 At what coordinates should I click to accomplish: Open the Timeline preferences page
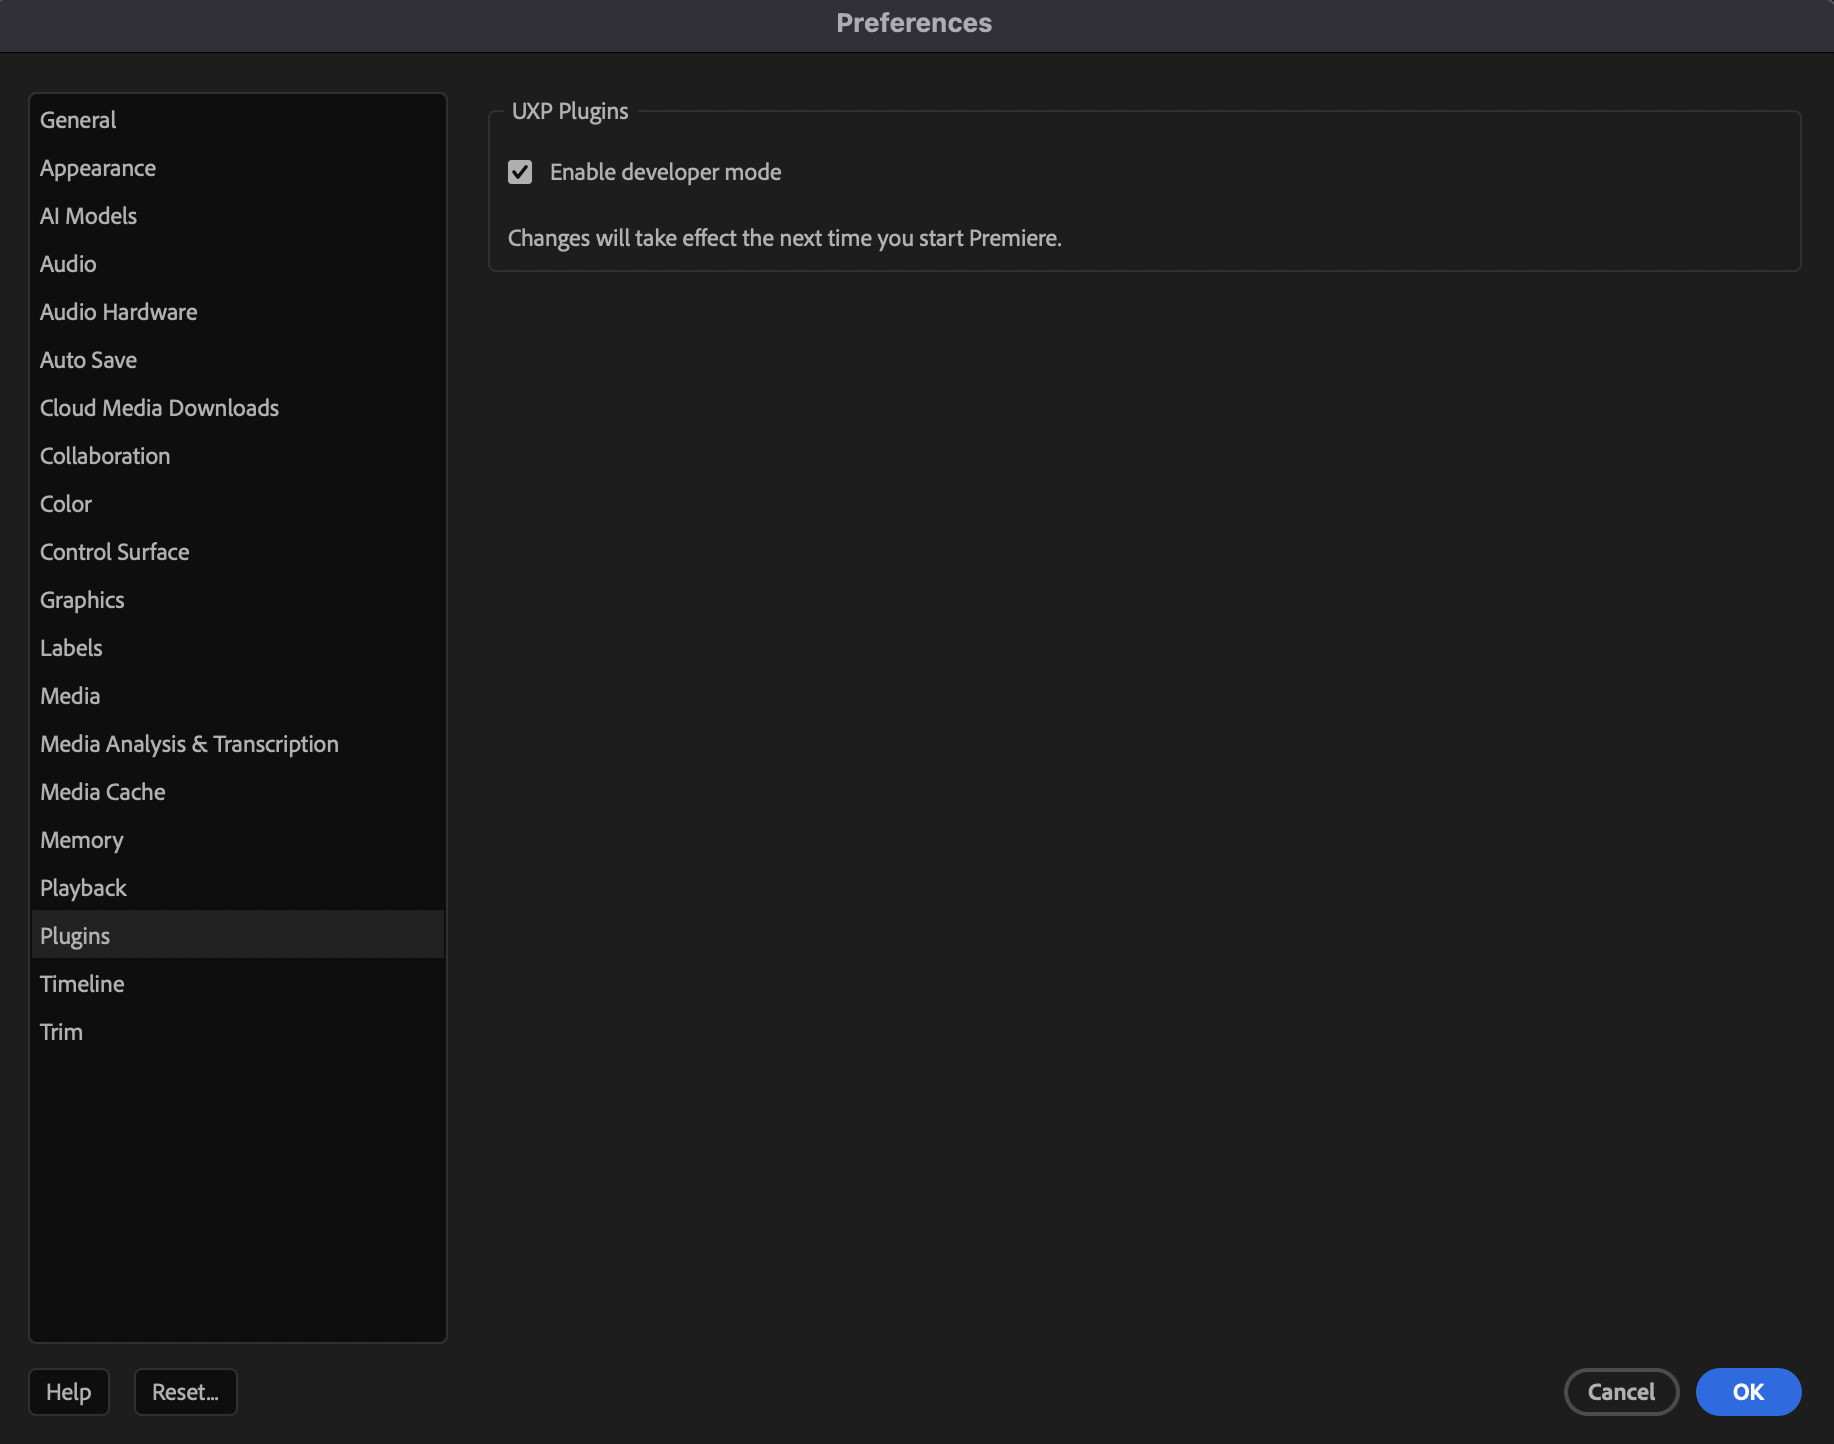(81, 983)
